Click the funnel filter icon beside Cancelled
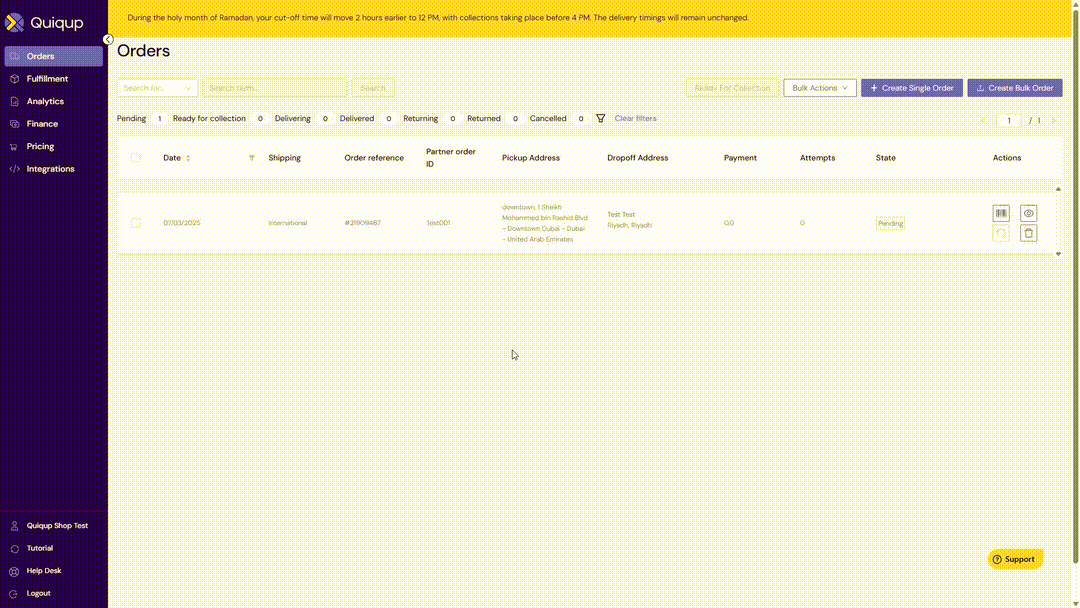This screenshot has height=608, width=1080. click(x=601, y=118)
